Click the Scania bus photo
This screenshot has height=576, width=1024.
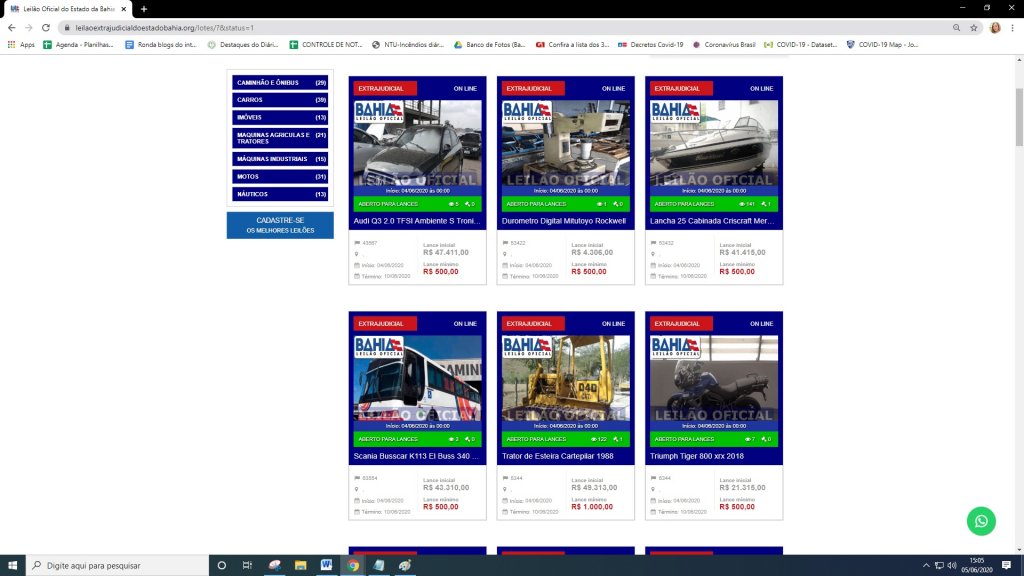[417, 378]
